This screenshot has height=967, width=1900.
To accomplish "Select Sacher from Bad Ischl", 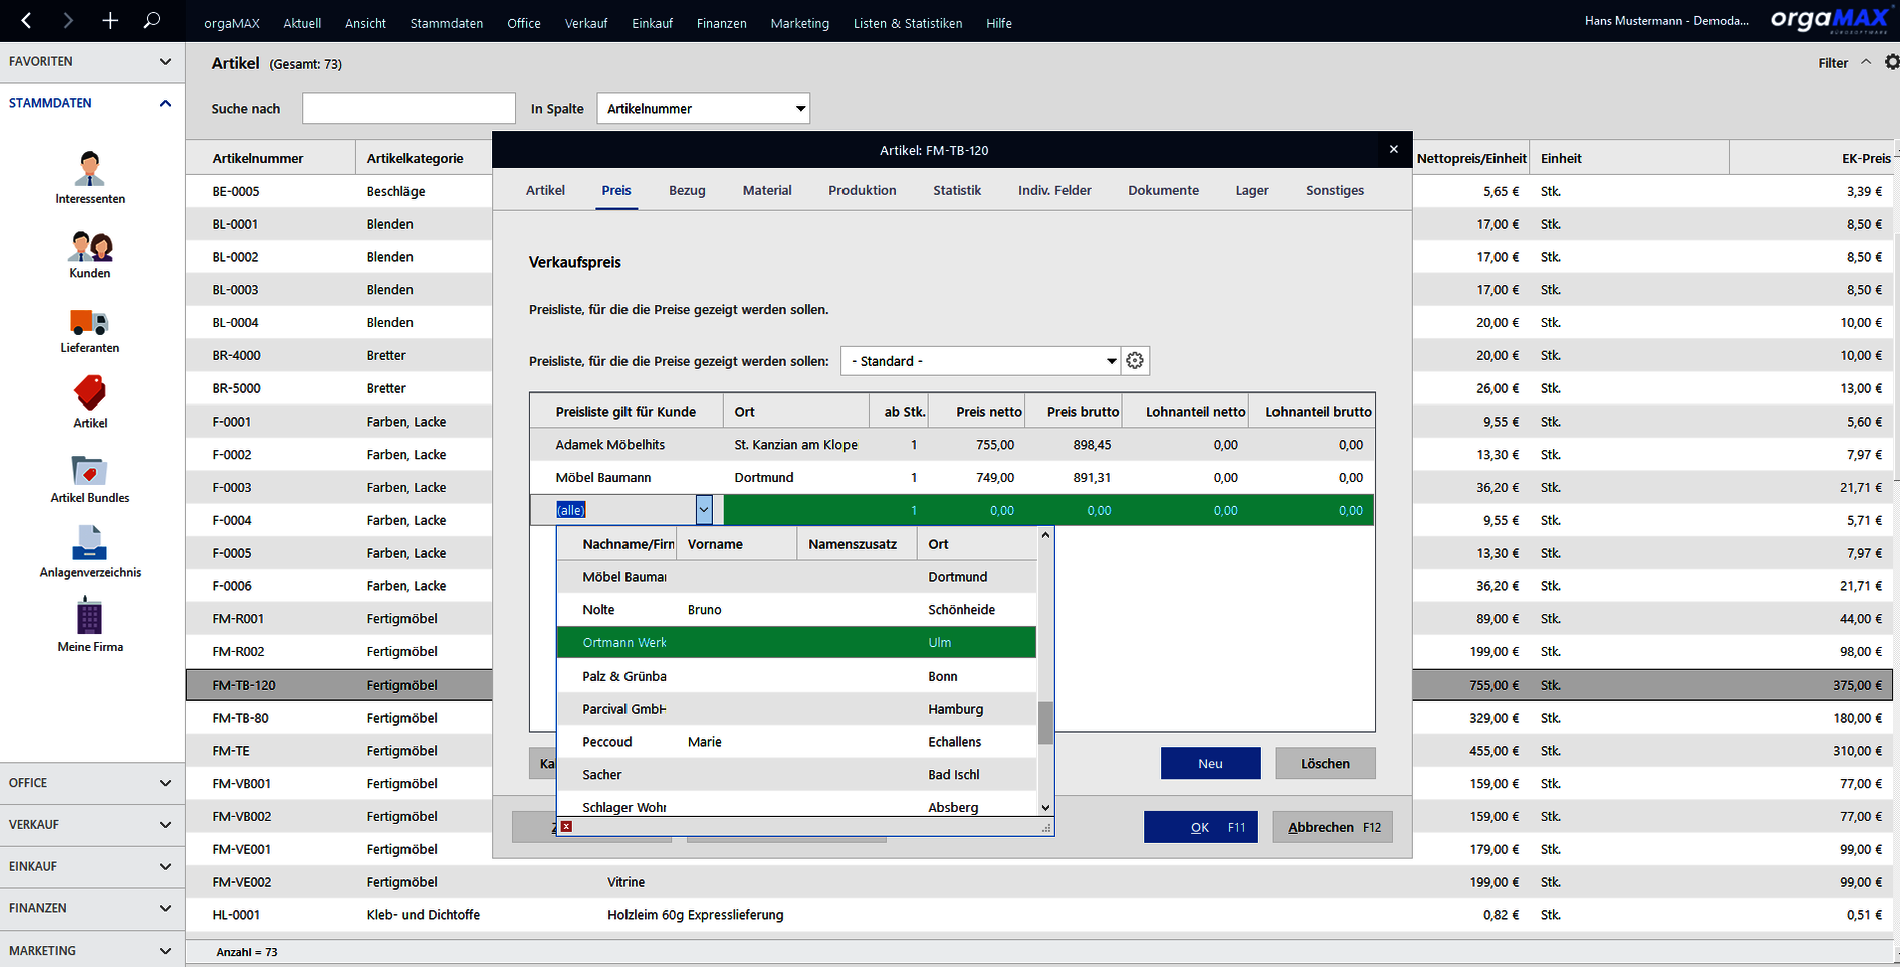I will click(x=796, y=775).
